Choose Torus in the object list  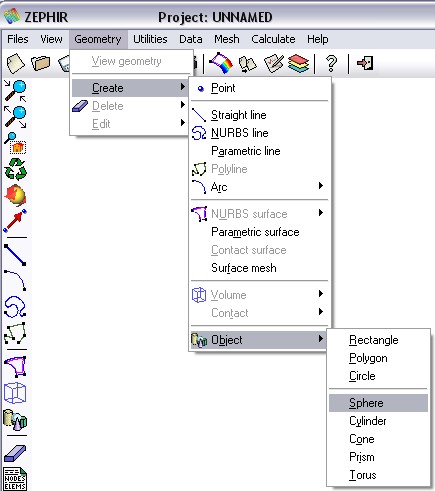pos(363,475)
